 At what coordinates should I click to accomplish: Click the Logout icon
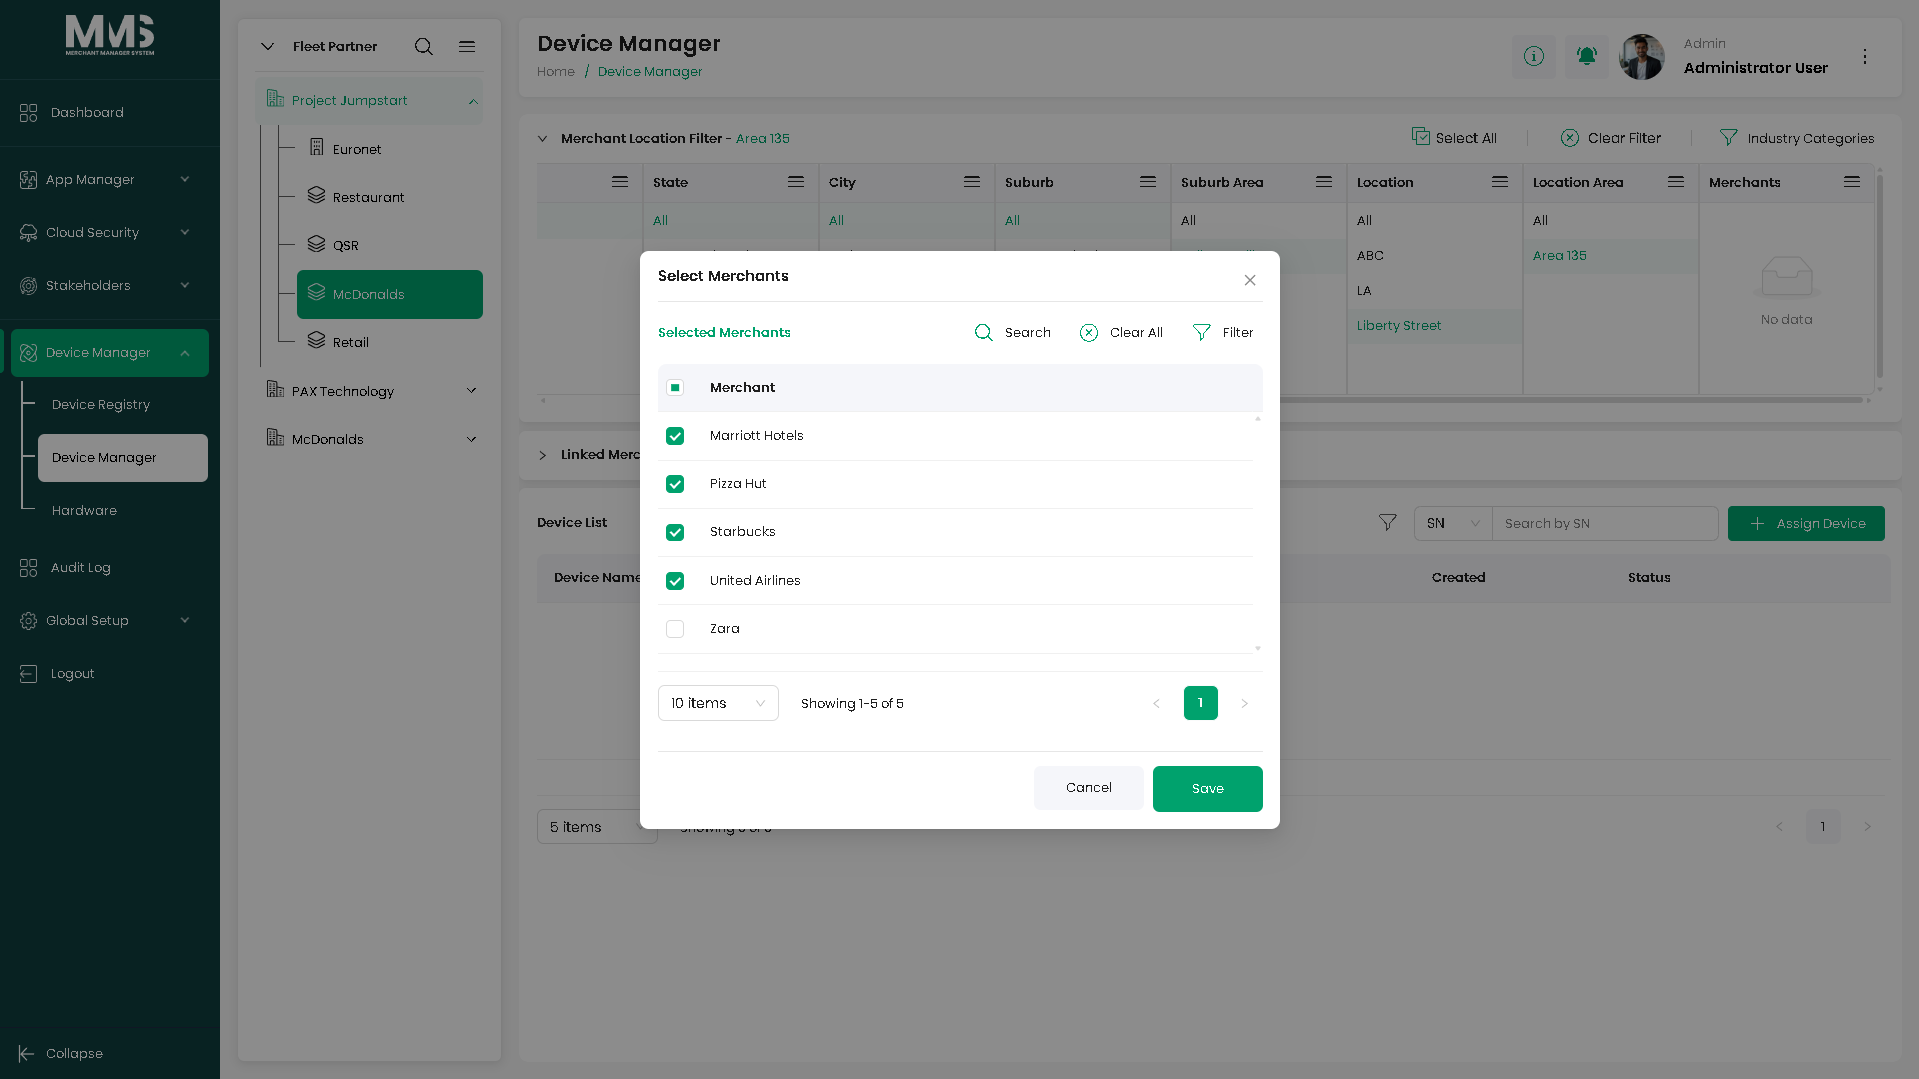tap(28, 674)
